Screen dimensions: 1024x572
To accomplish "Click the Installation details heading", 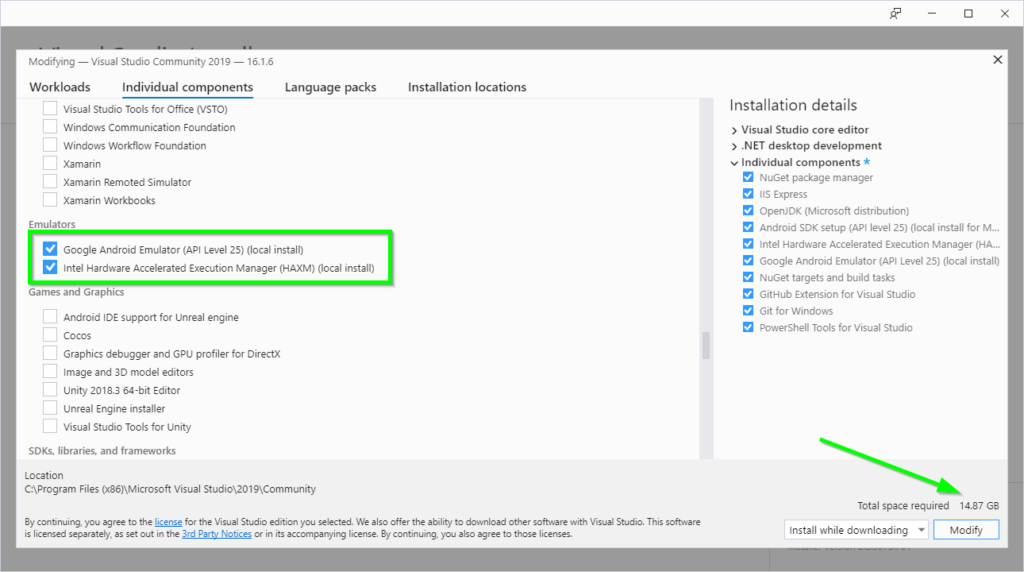I will coord(793,105).
